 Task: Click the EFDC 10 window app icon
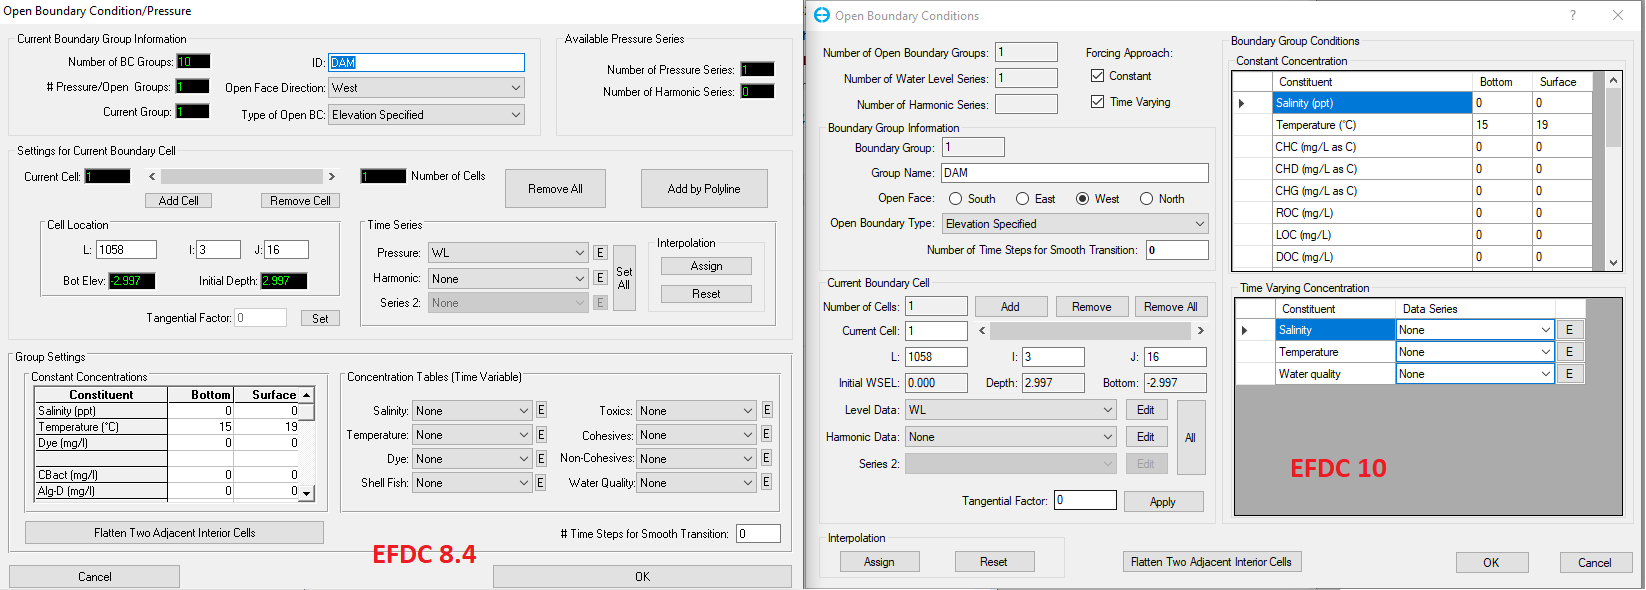pyautogui.click(x=822, y=15)
